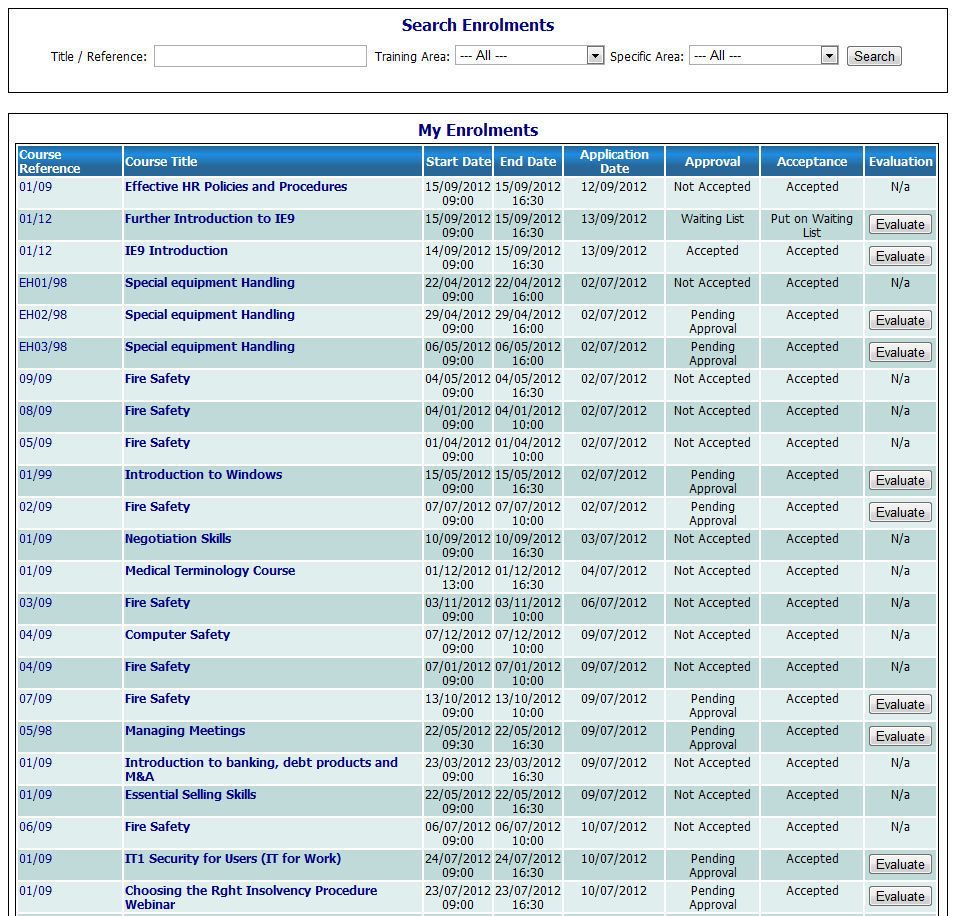Click the Application Date column header
Viewport: 953px width, 916px height.
(x=614, y=162)
